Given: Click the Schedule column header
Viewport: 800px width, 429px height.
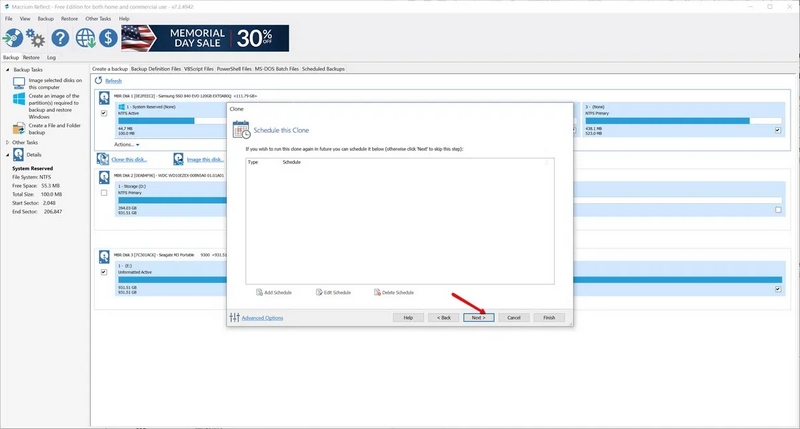Looking at the screenshot, I should (291, 162).
